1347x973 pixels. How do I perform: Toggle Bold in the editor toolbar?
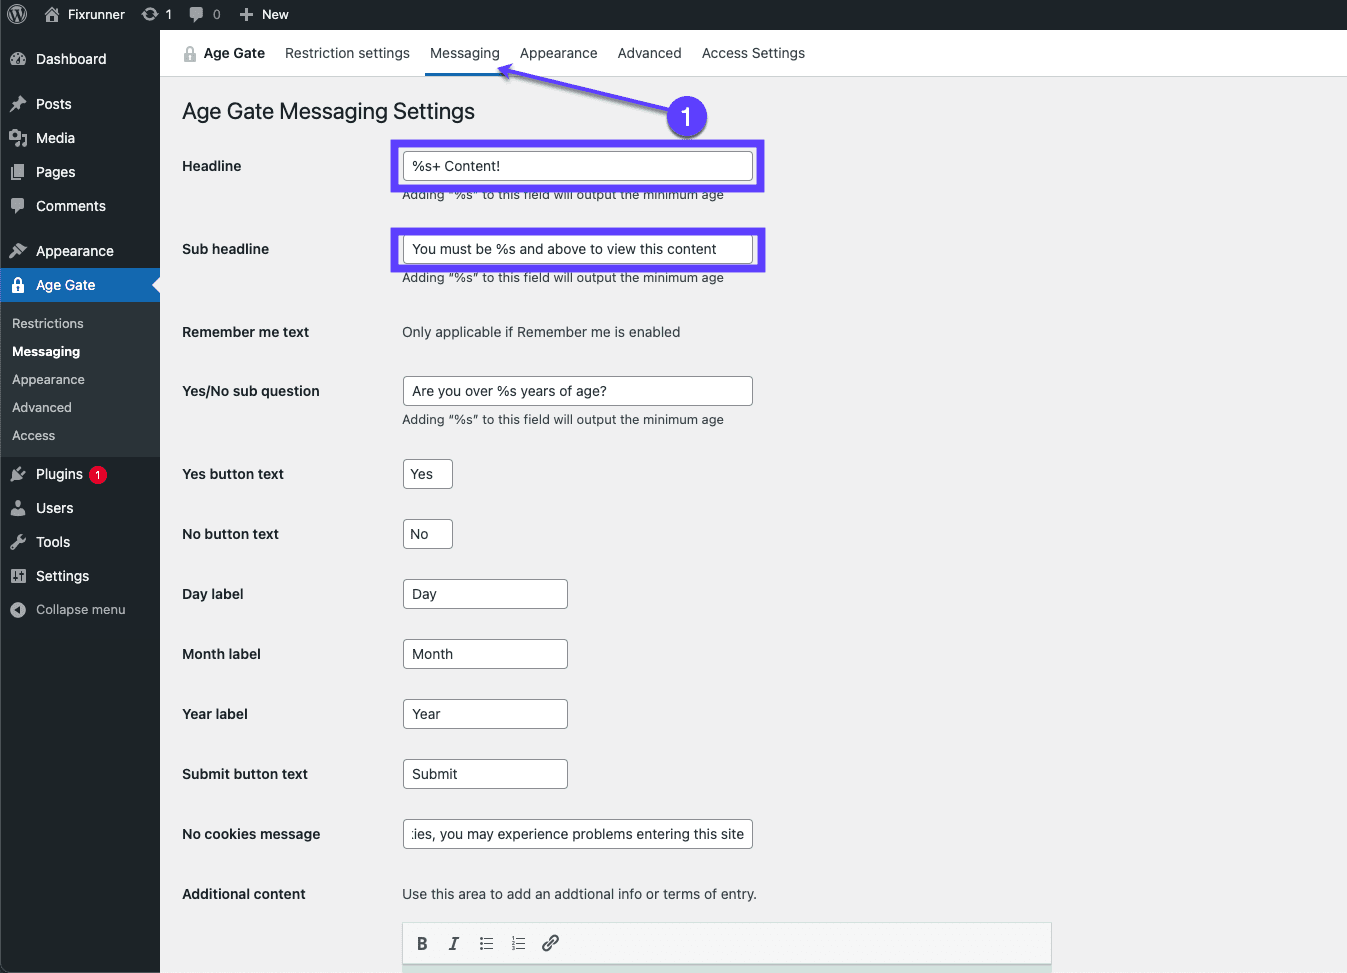click(x=422, y=943)
